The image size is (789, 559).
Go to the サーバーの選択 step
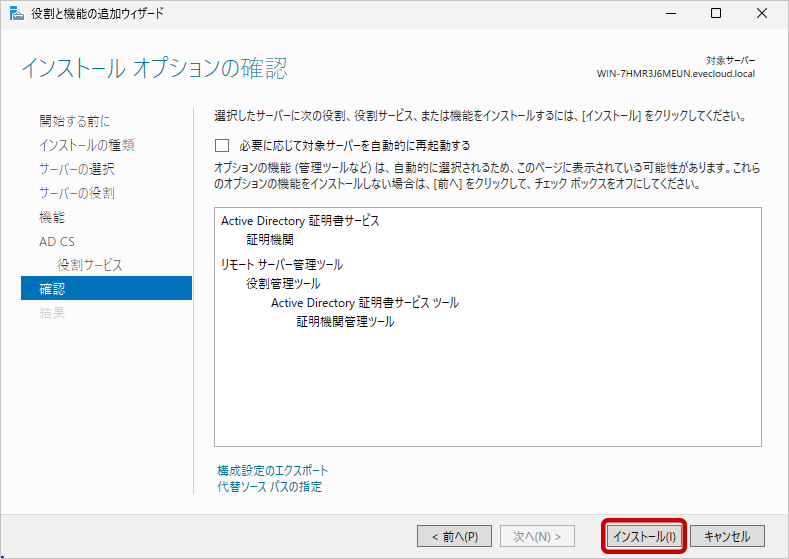77,169
